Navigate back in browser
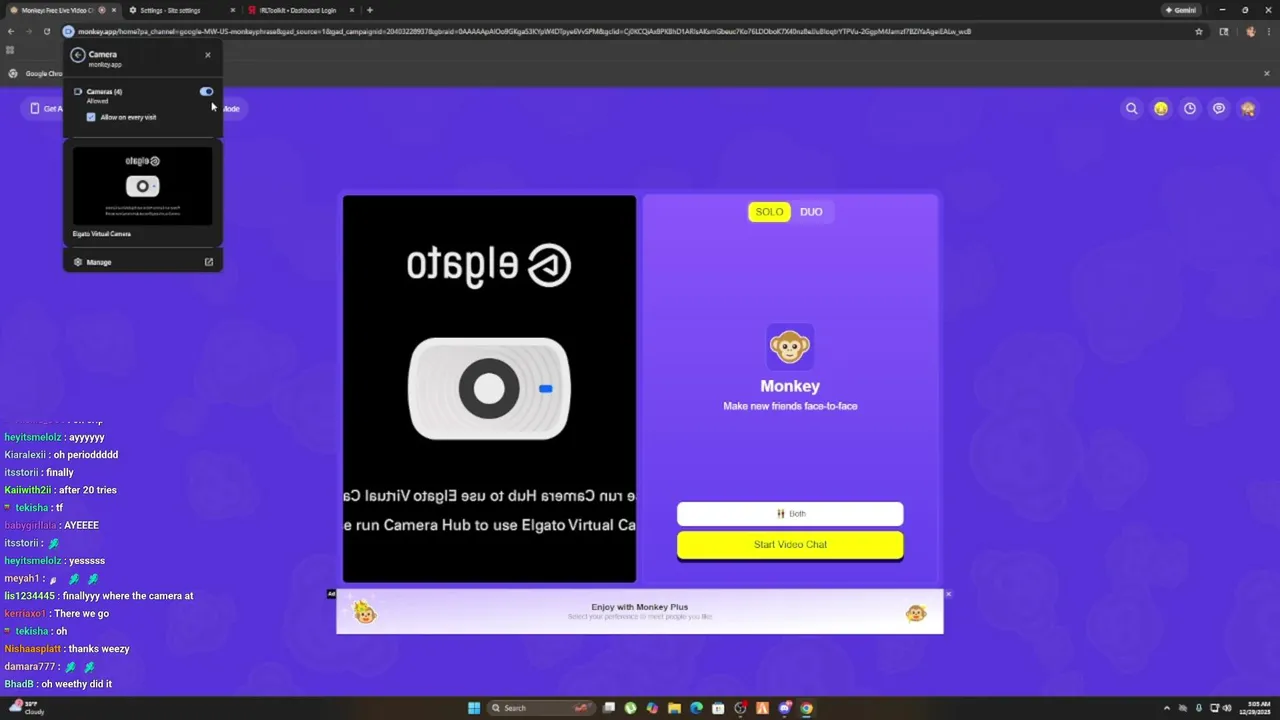The width and height of the screenshot is (1280, 720). (11, 31)
